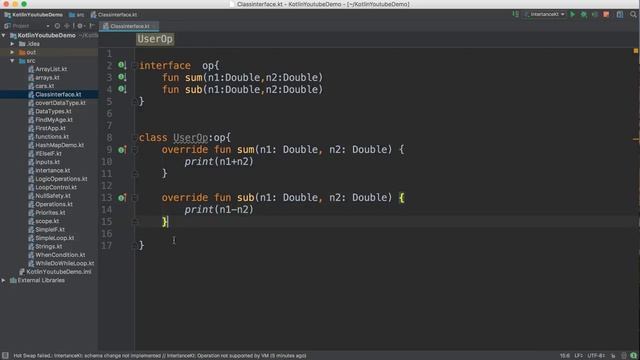Click the implemented marker icon on line 3
640x360 pixels.
coord(122,77)
